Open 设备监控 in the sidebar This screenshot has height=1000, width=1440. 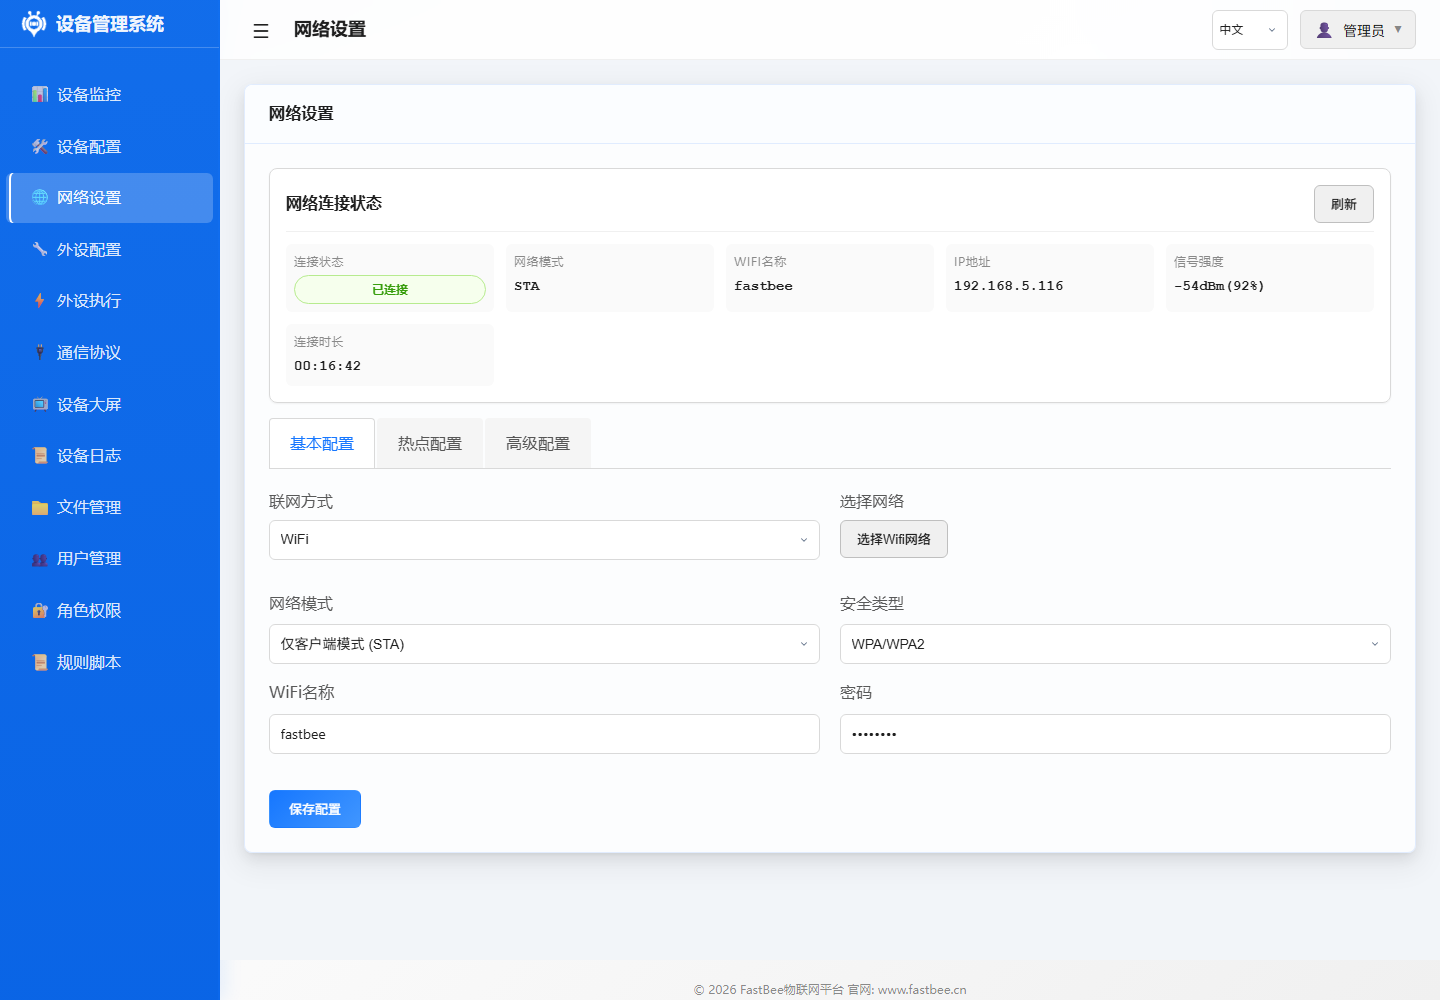pyautogui.click(x=110, y=94)
